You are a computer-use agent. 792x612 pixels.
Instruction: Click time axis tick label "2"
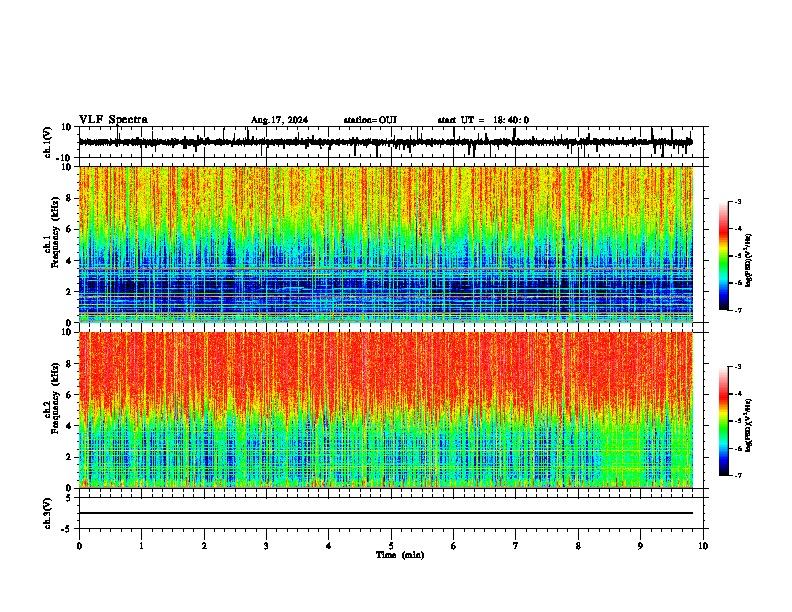coord(204,546)
